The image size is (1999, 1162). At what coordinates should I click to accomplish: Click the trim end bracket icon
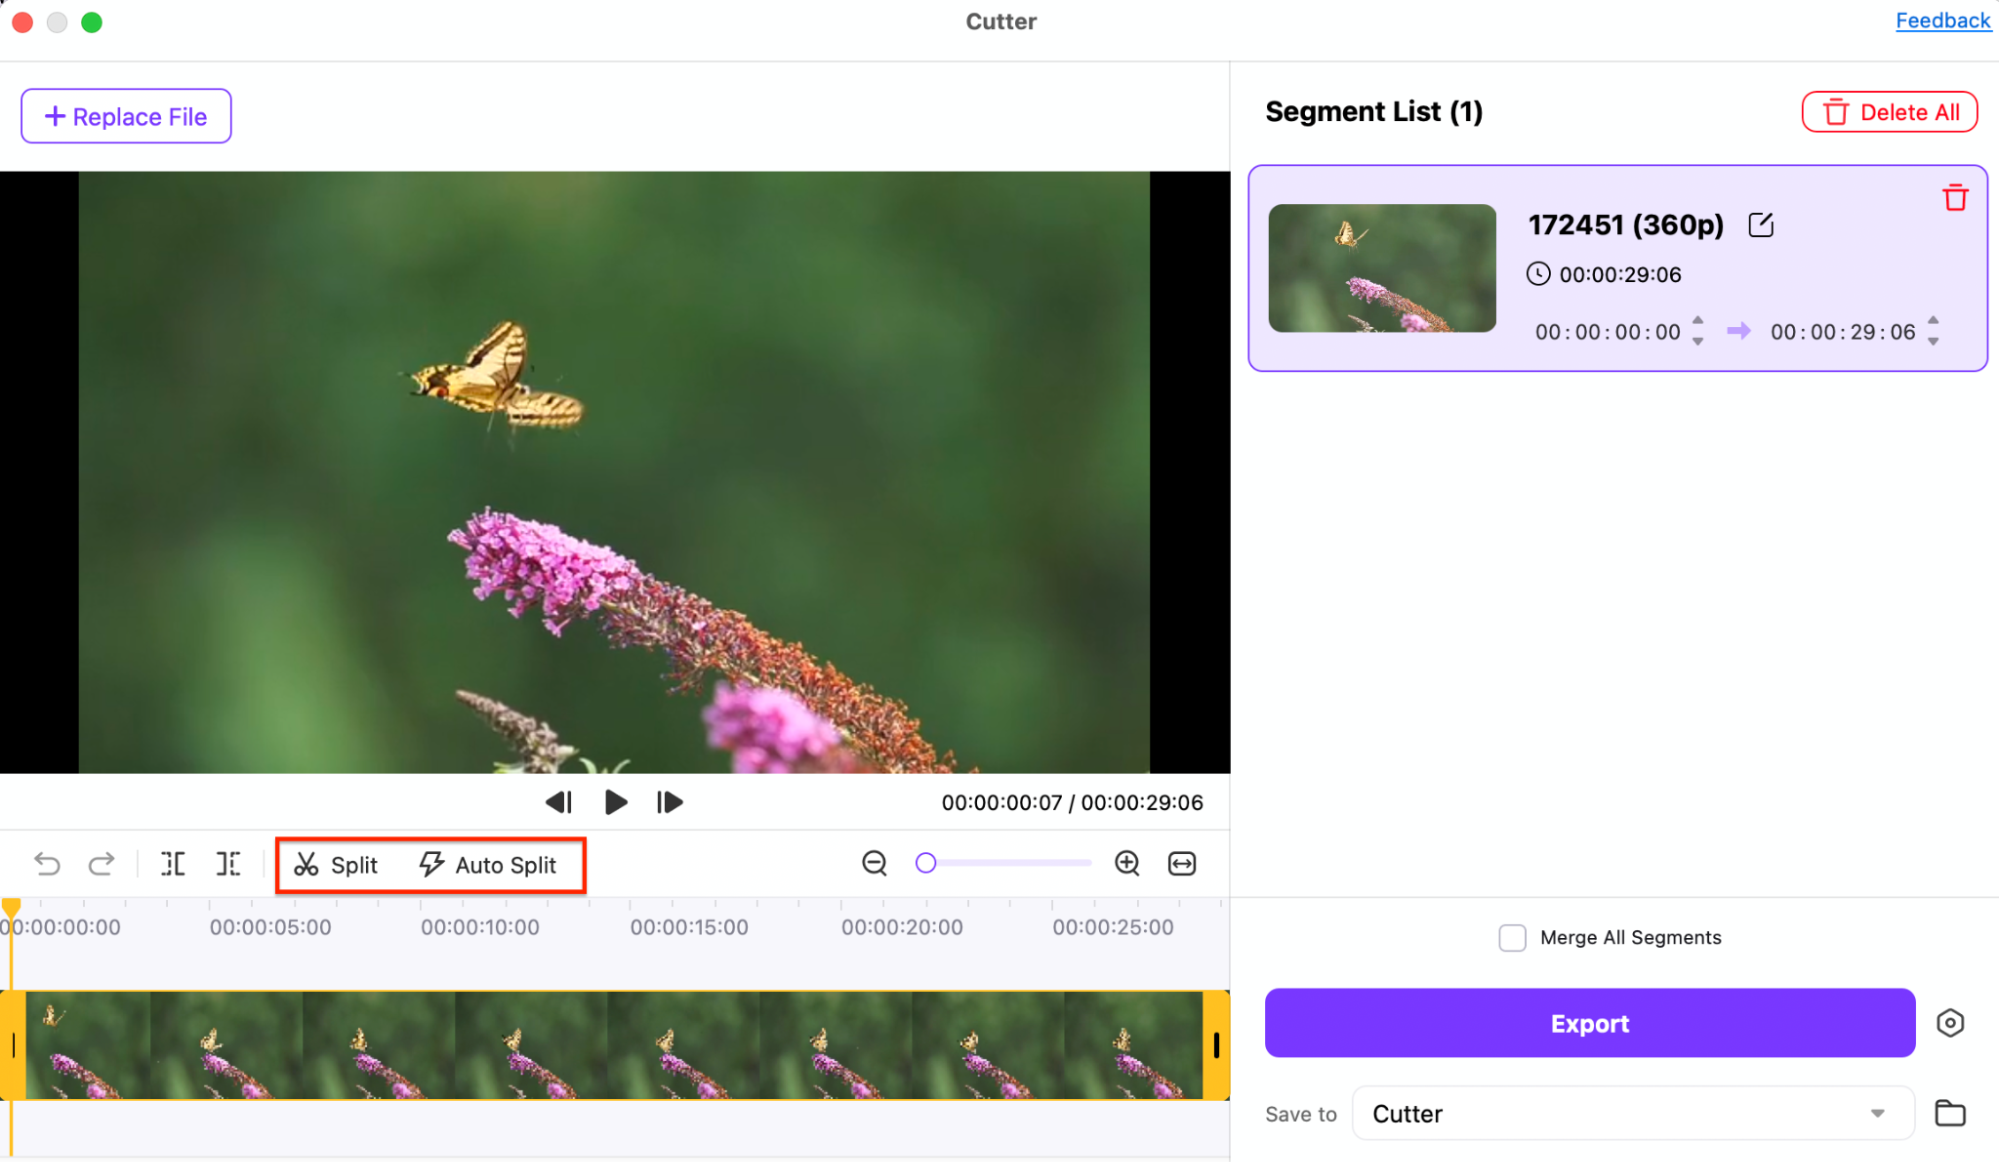[229, 864]
